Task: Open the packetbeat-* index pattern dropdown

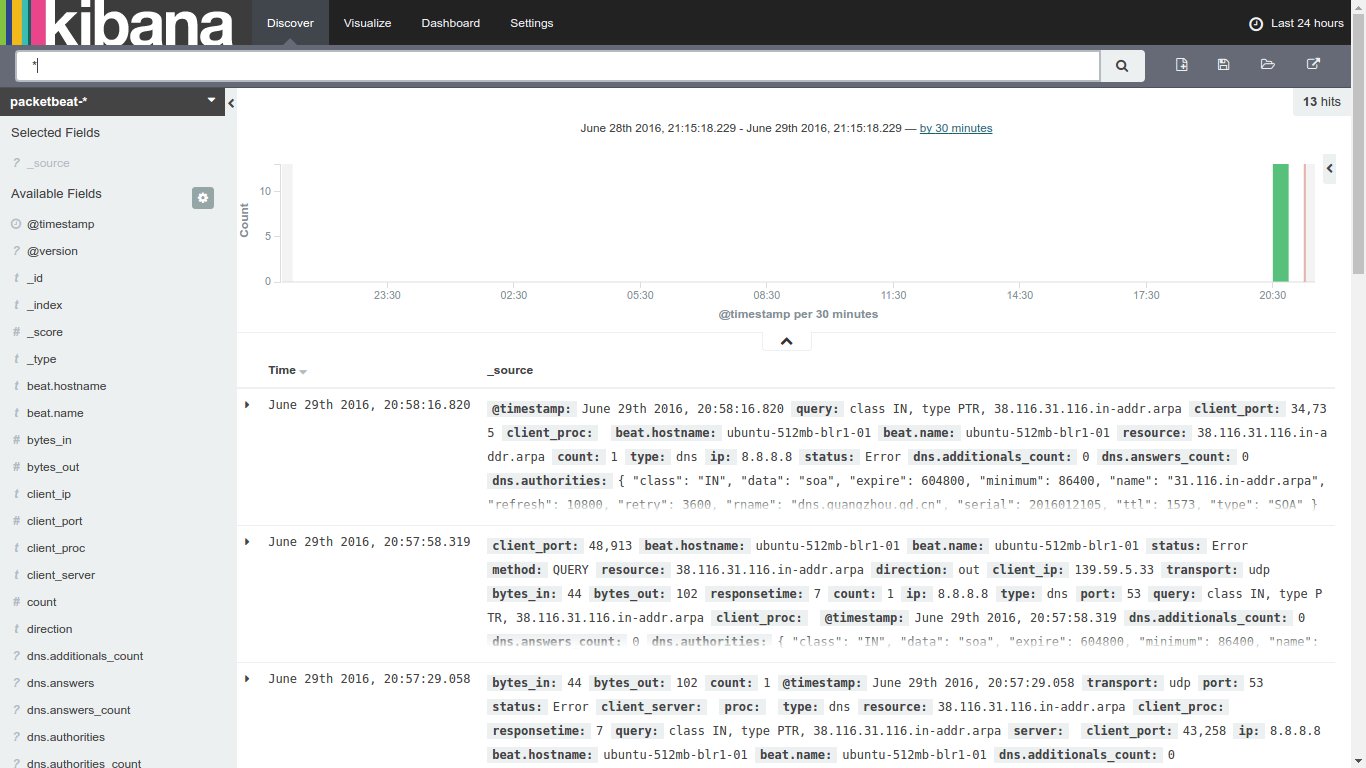Action: (112, 102)
